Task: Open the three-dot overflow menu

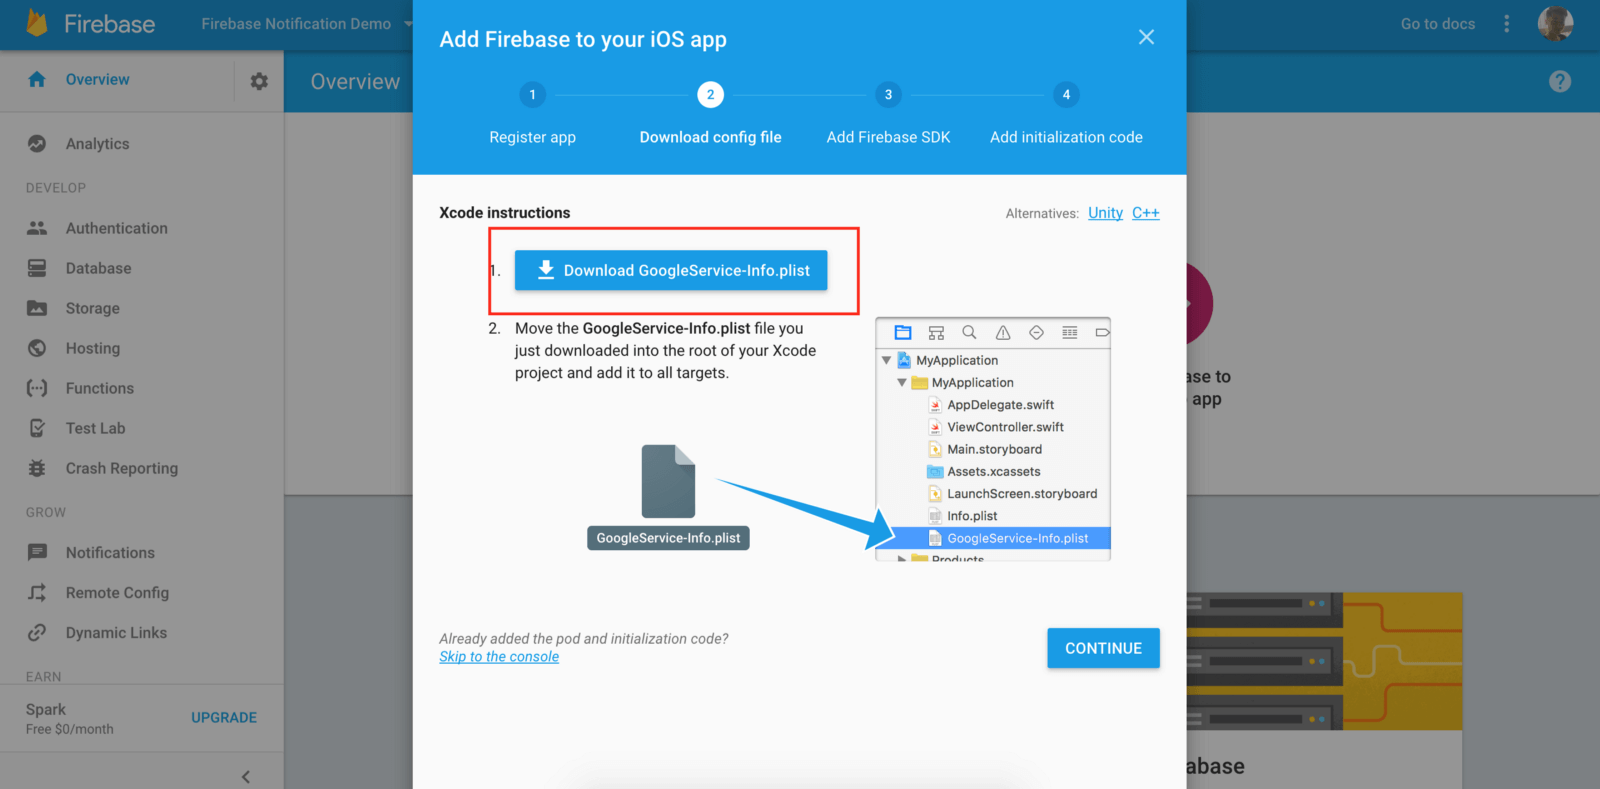Action: tap(1507, 24)
